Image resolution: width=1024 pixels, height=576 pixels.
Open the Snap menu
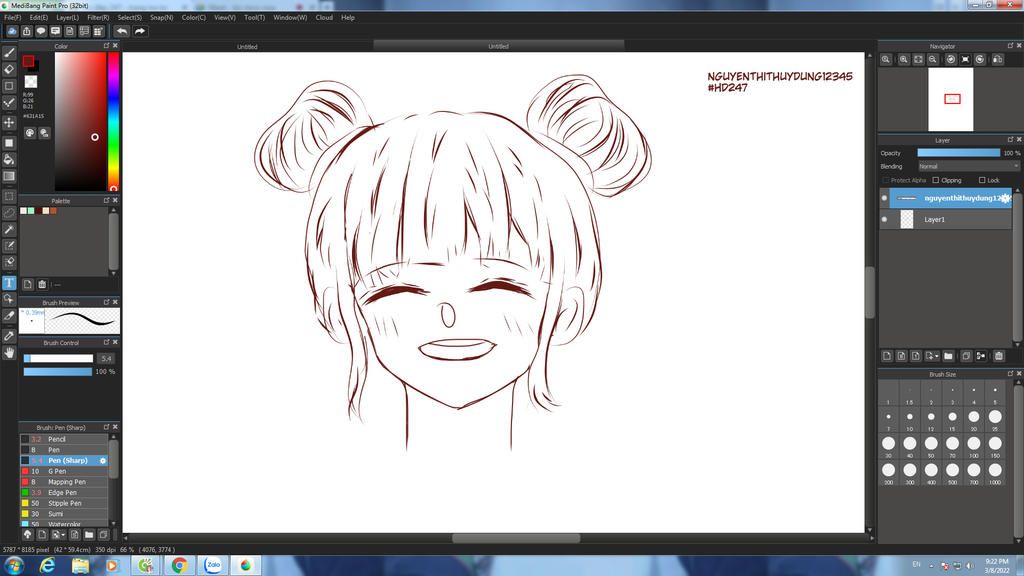coord(161,18)
